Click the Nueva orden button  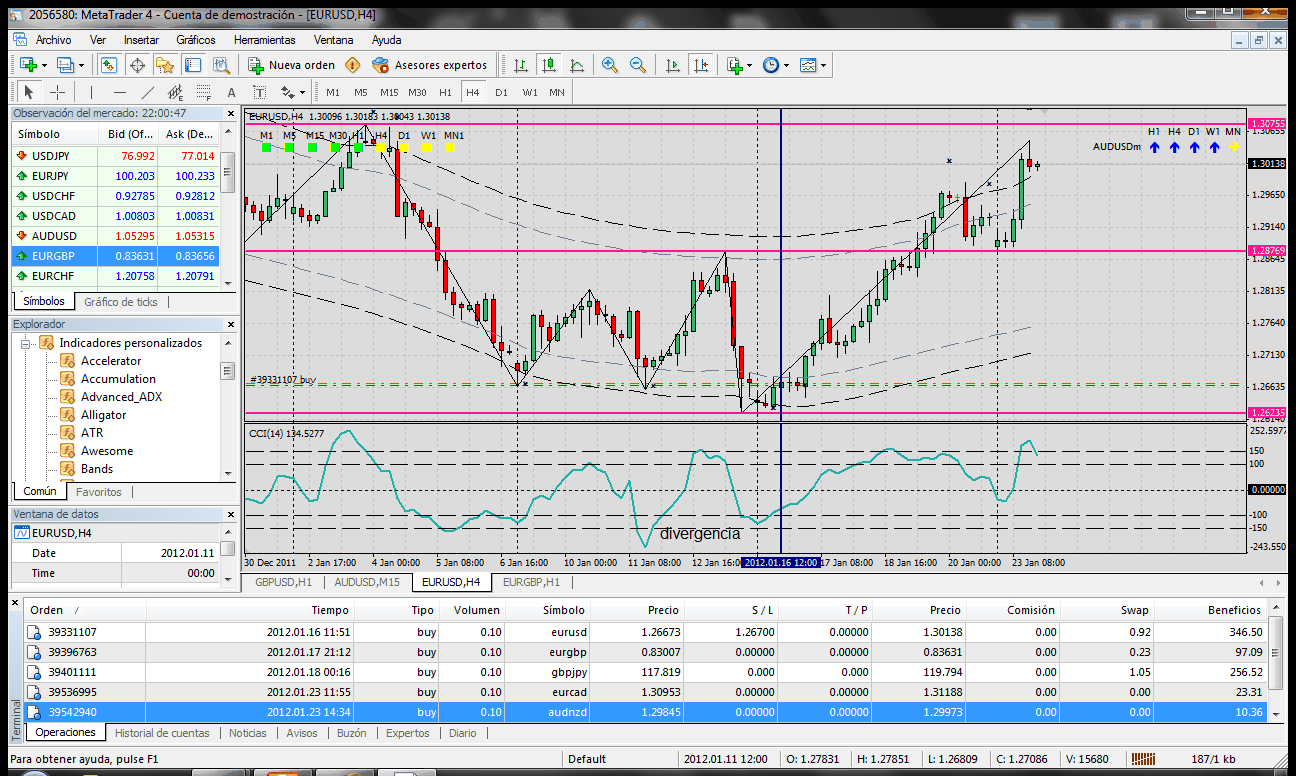292,65
